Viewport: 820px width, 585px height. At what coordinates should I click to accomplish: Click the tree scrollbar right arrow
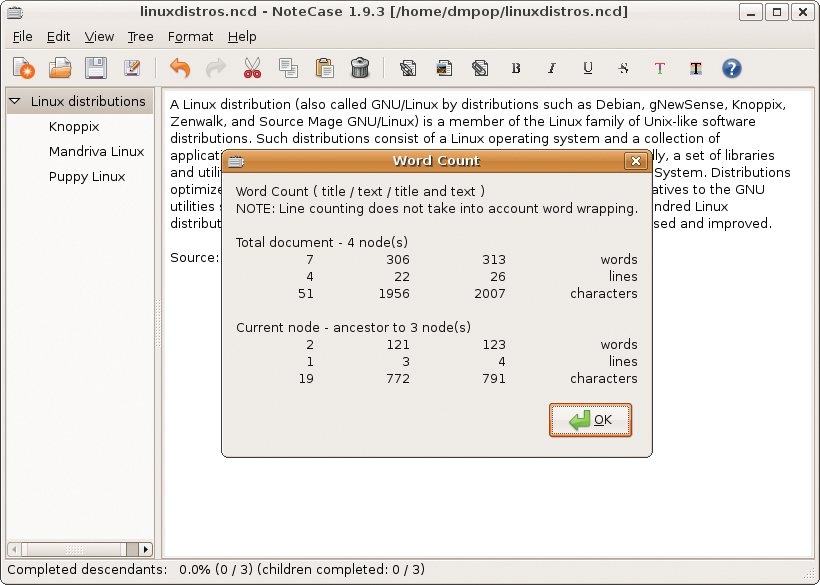pyautogui.click(x=146, y=549)
